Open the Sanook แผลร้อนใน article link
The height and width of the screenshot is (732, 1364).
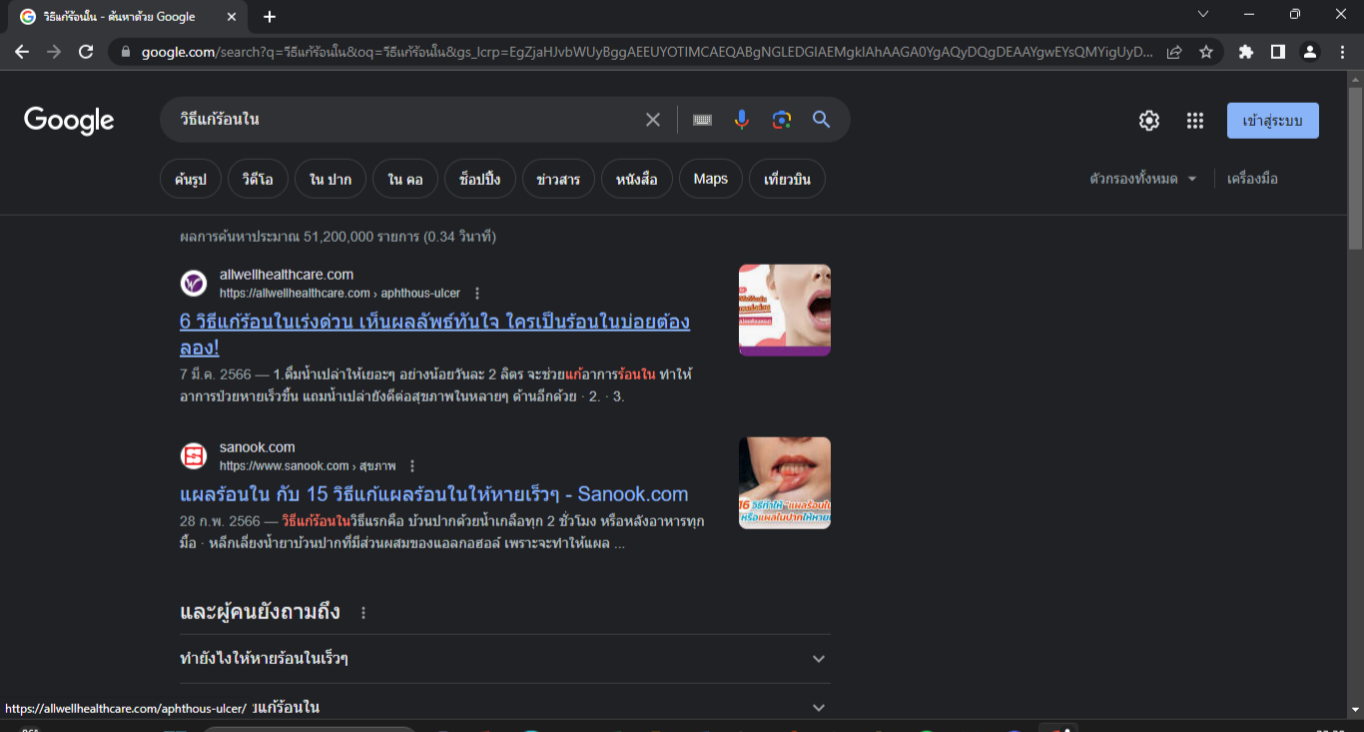point(434,494)
